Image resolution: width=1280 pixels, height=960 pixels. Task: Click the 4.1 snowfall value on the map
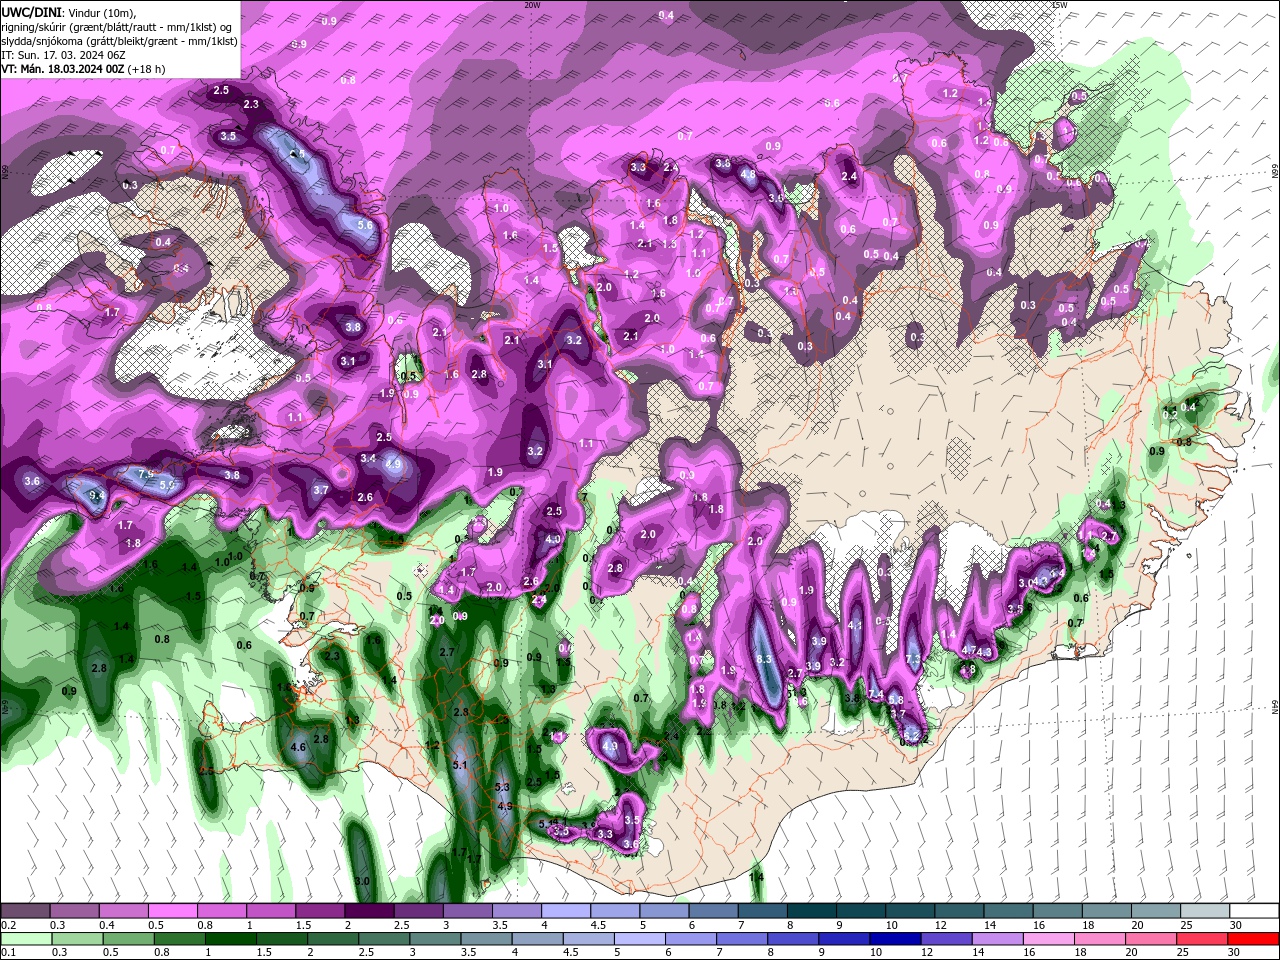coord(855,625)
